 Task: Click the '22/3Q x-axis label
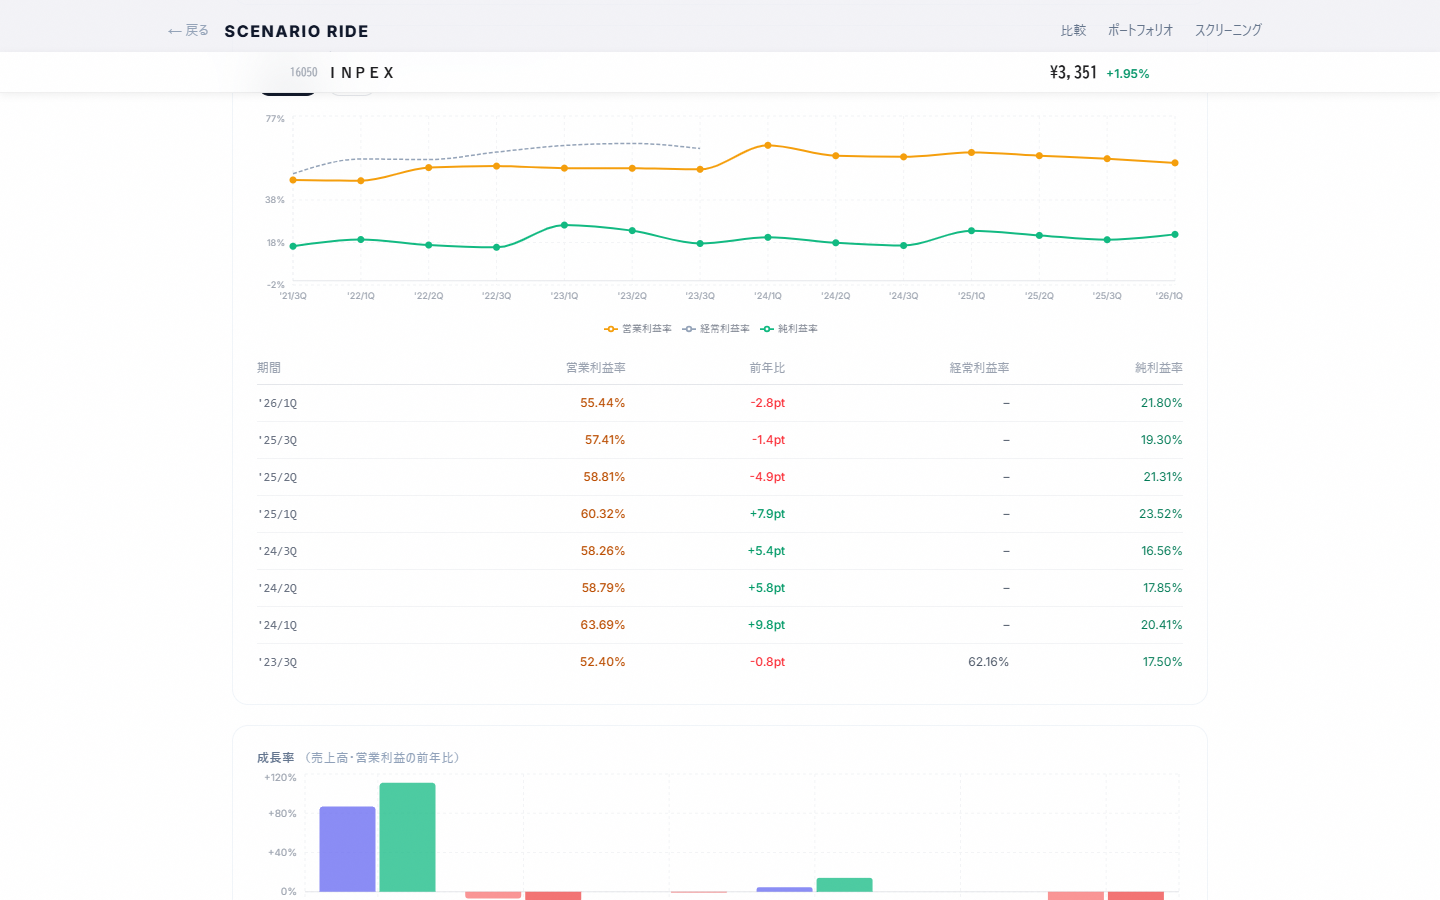[497, 296]
